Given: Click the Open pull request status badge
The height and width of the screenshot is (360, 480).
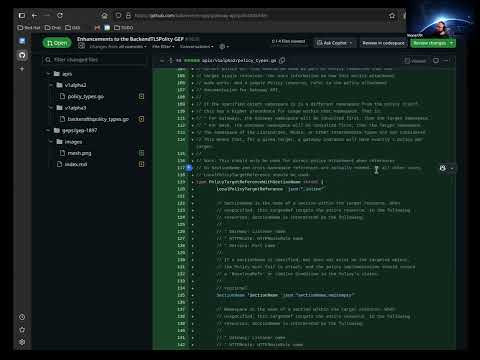Looking at the screenshot, I should (x=57, y=43).
